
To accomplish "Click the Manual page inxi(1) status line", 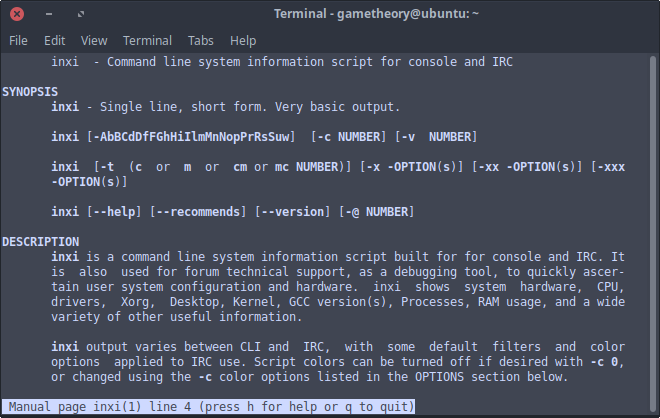I will pyautogui.click(x=208, y=407).
